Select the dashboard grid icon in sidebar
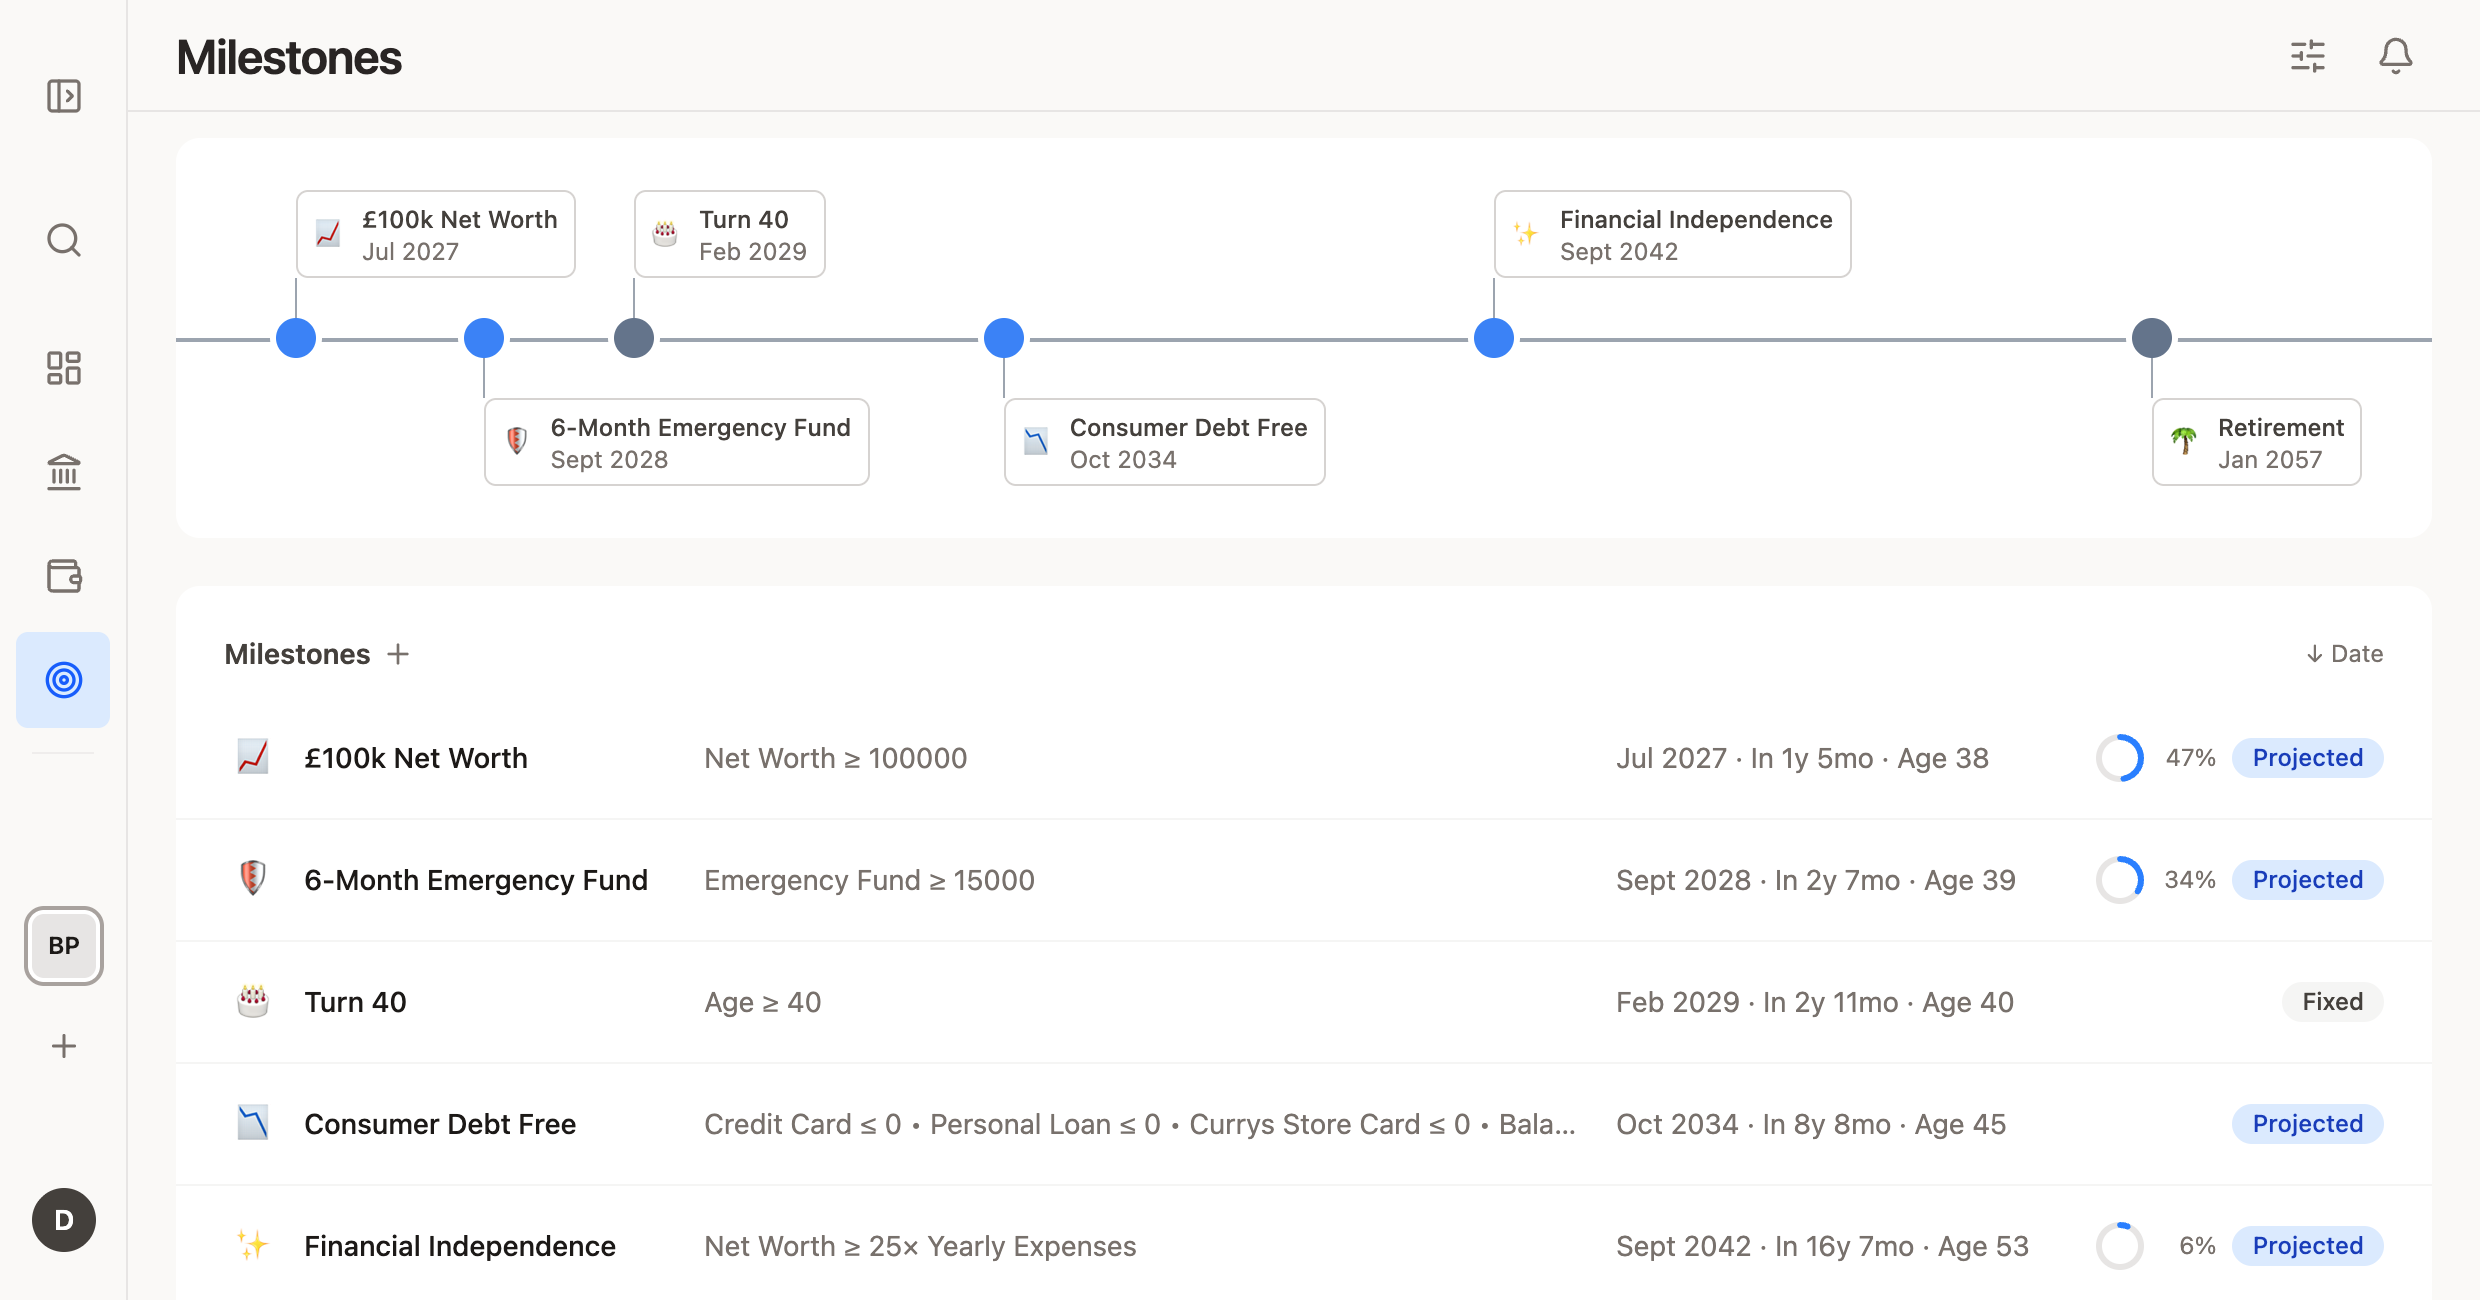The height and width of the screenshot is (1300, 2480). (x=63, y=368)
